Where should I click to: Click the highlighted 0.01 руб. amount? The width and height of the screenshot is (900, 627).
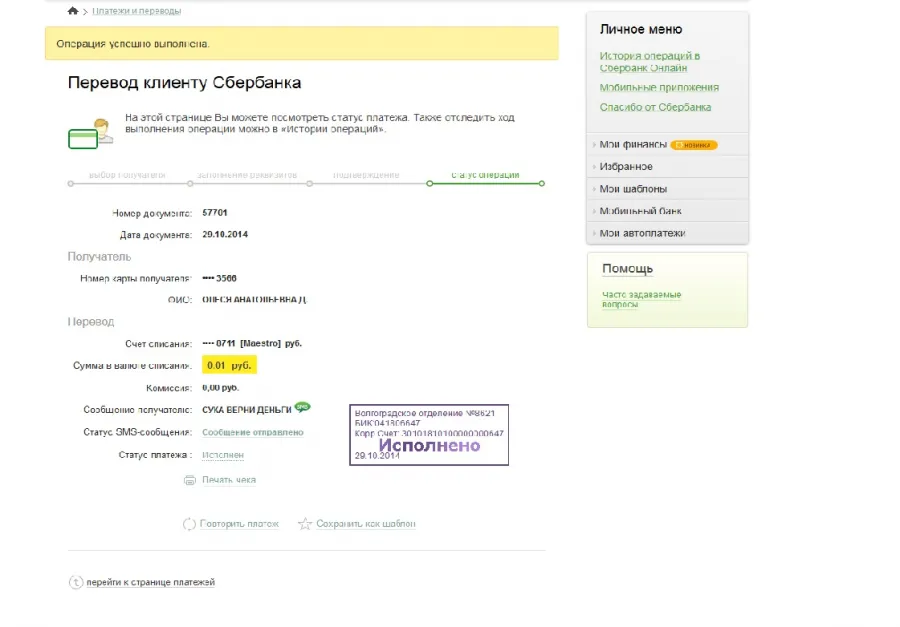(x=229, y=365)
